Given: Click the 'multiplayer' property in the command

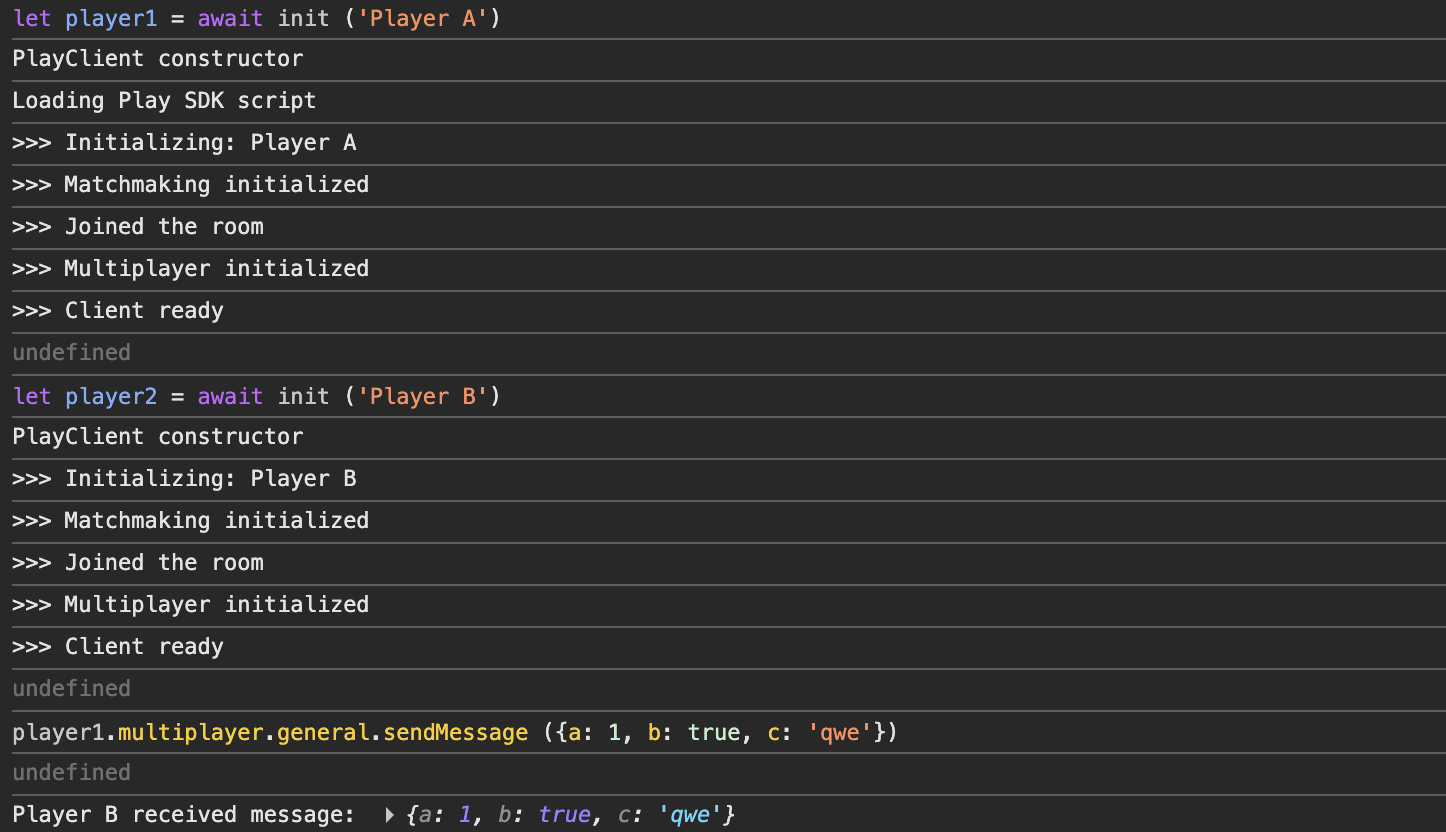Looking at the screenshot, I should [x=190, y=733].
